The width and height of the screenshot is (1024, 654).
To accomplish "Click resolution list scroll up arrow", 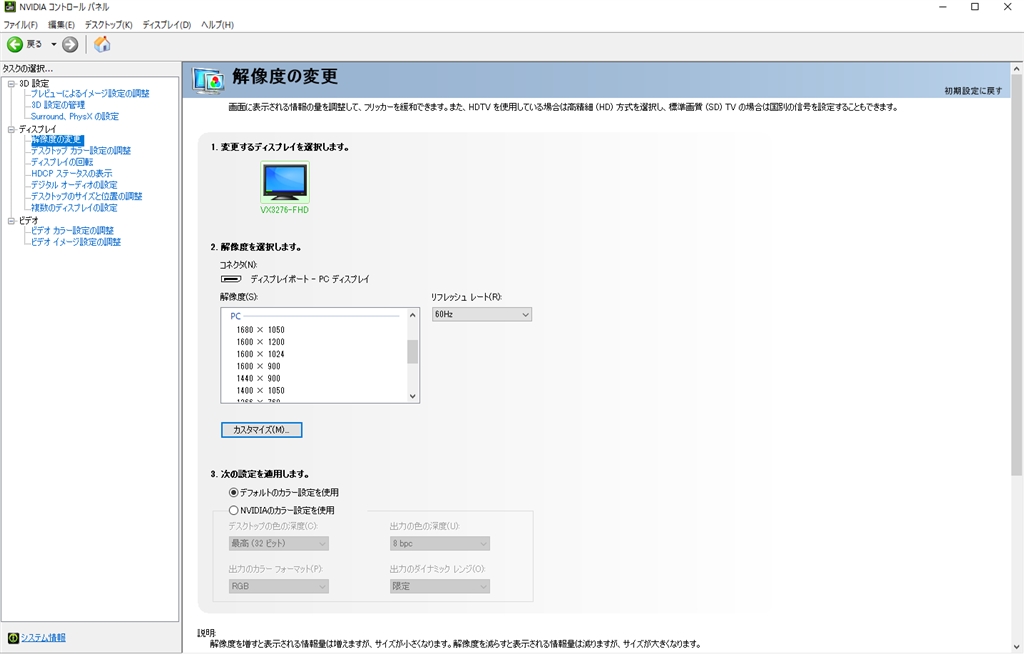I will click(412, 315).
